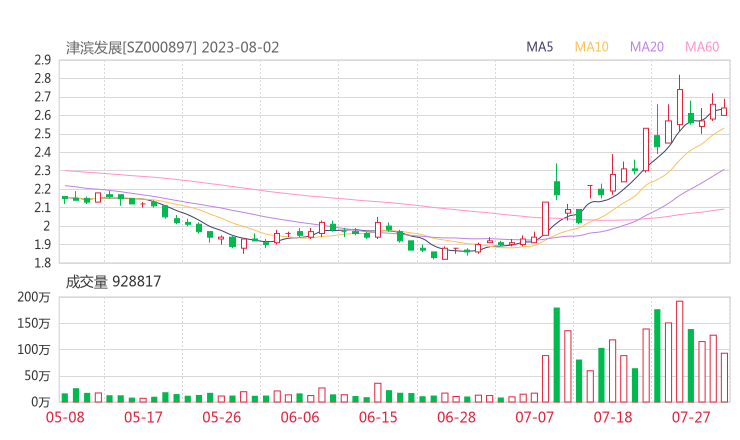Click the chart title 津滨发展[SZ000897] 2023-08-02
The height and width of the screenshot is (440, 740).
[x=172, y=48]
